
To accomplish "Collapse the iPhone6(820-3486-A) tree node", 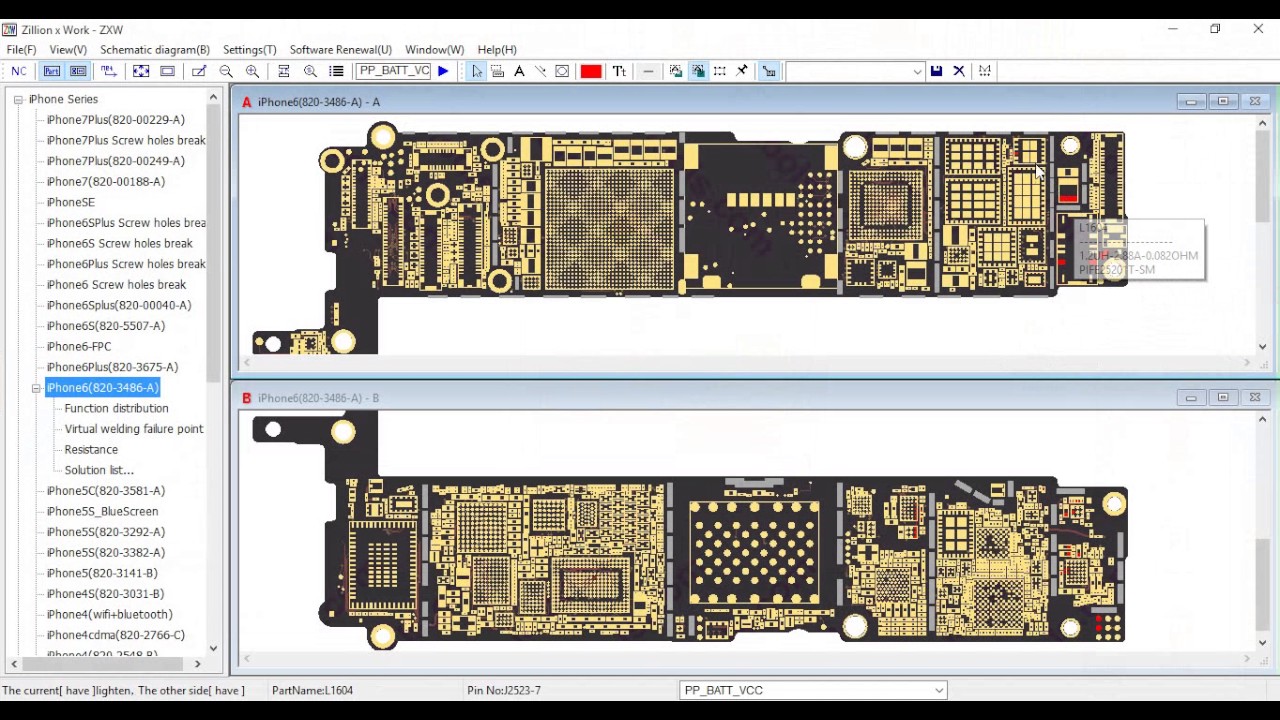I will tap(36, 388).
